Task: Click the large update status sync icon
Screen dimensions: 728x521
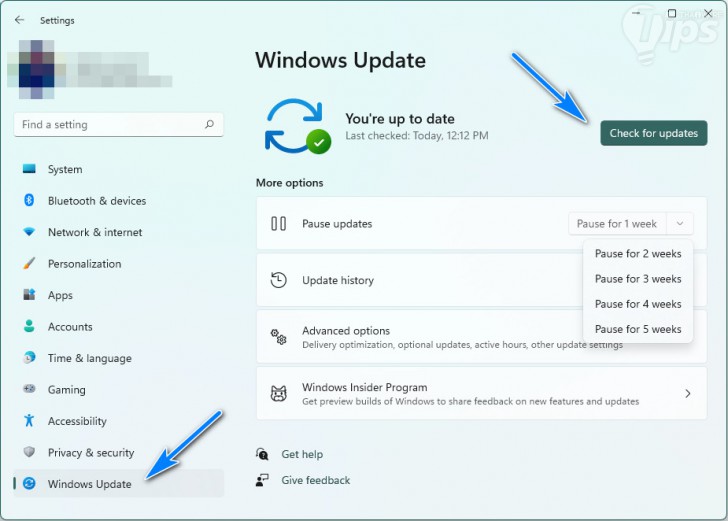Action: (x=298, y=126)
